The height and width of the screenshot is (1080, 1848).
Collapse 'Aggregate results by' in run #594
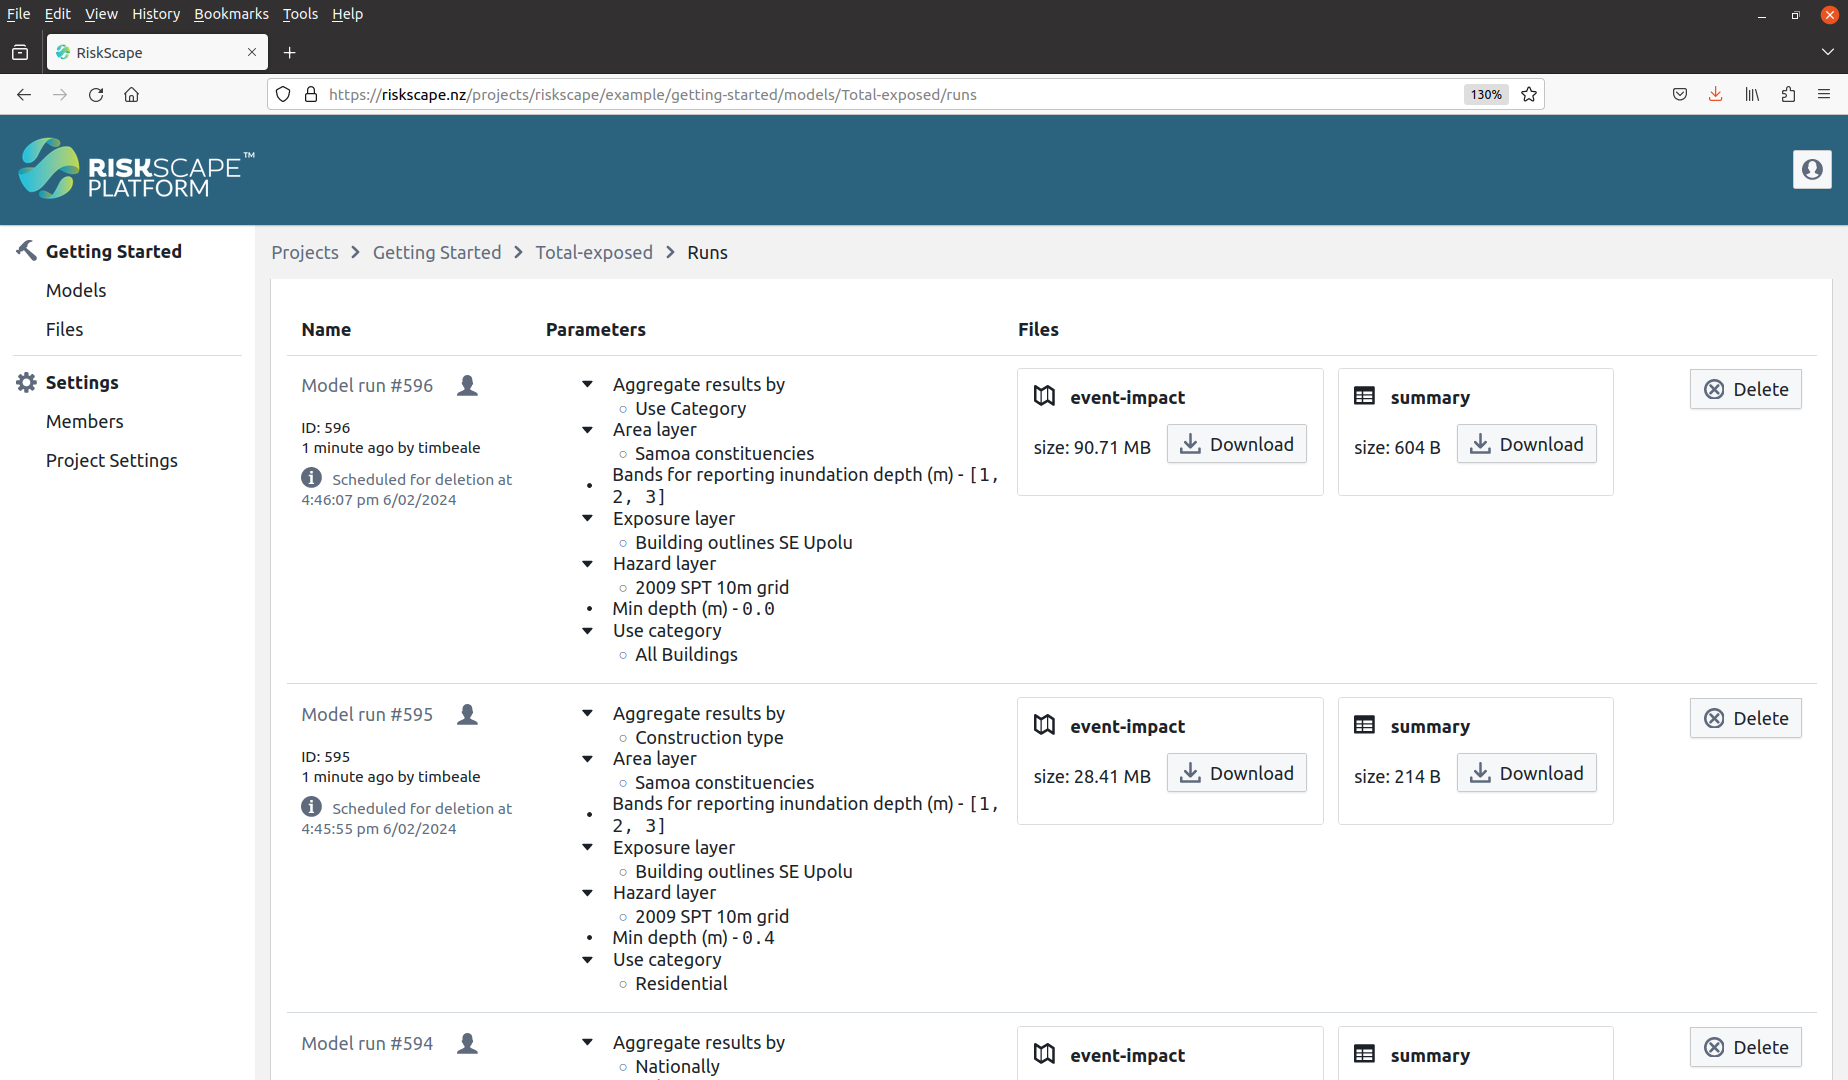coord(588,1043)
